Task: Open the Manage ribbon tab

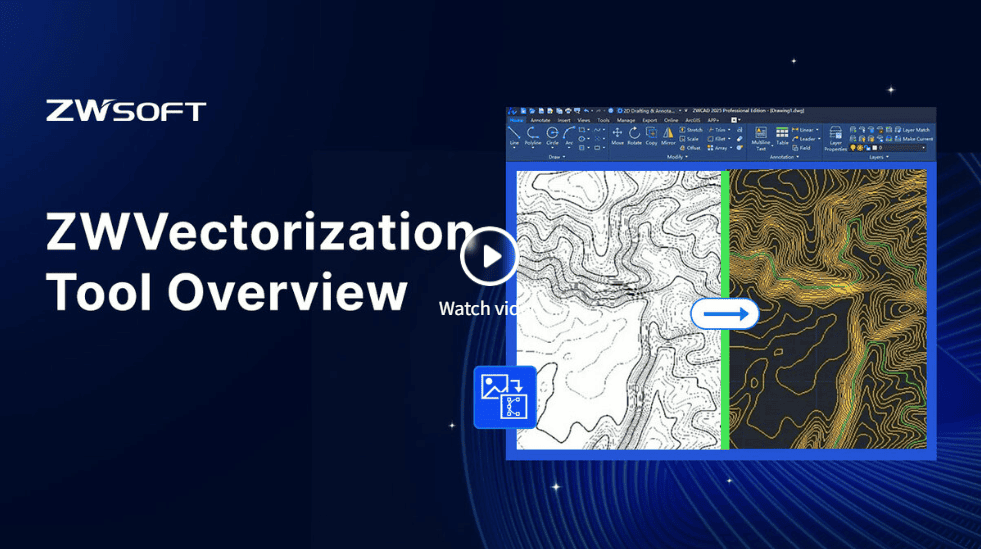Action: [626, 120]
